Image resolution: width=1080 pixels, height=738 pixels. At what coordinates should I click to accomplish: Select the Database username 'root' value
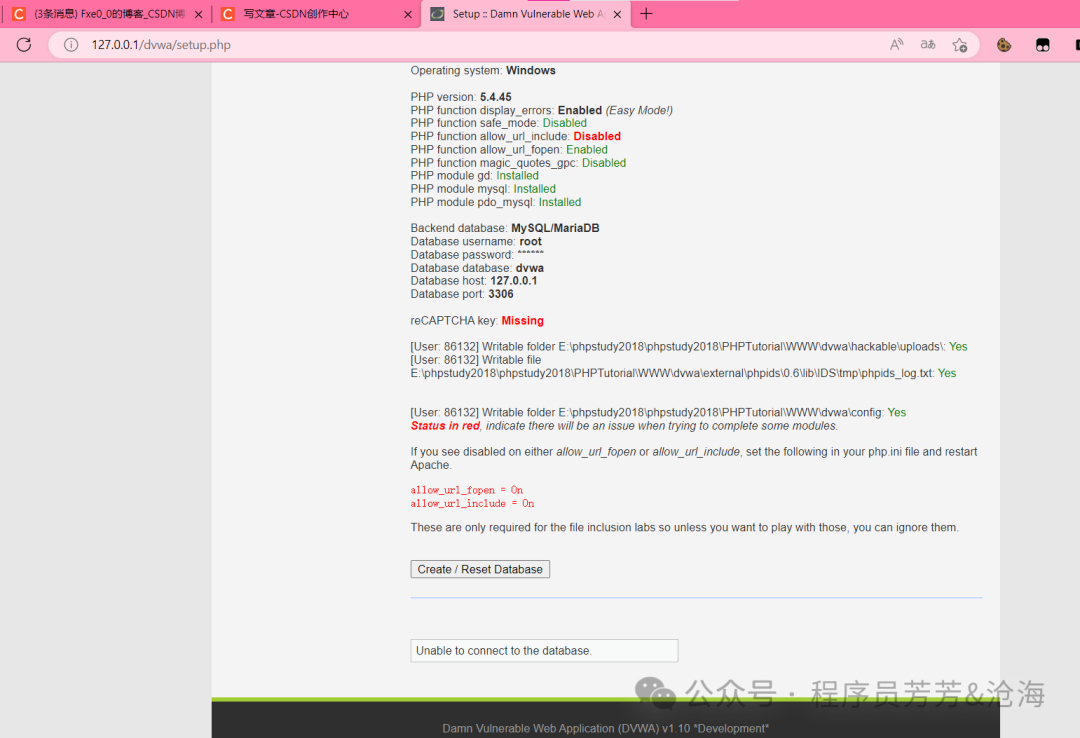point(530,241)
